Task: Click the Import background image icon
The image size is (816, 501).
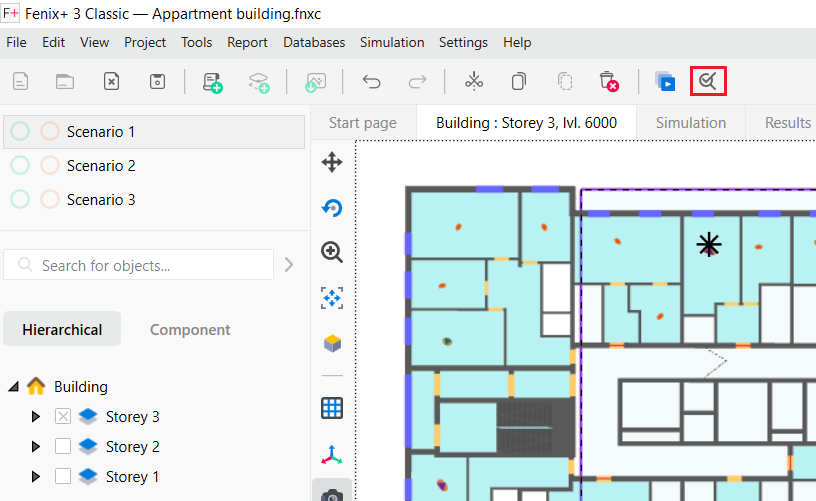Action: (315, 82)
